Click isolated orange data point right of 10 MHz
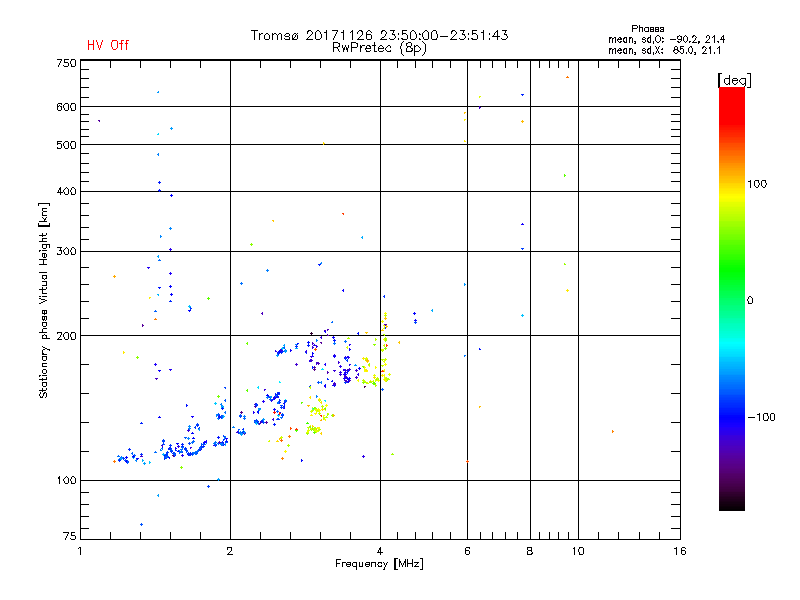This screenshot has width=800, height=600. click(612, 431)
